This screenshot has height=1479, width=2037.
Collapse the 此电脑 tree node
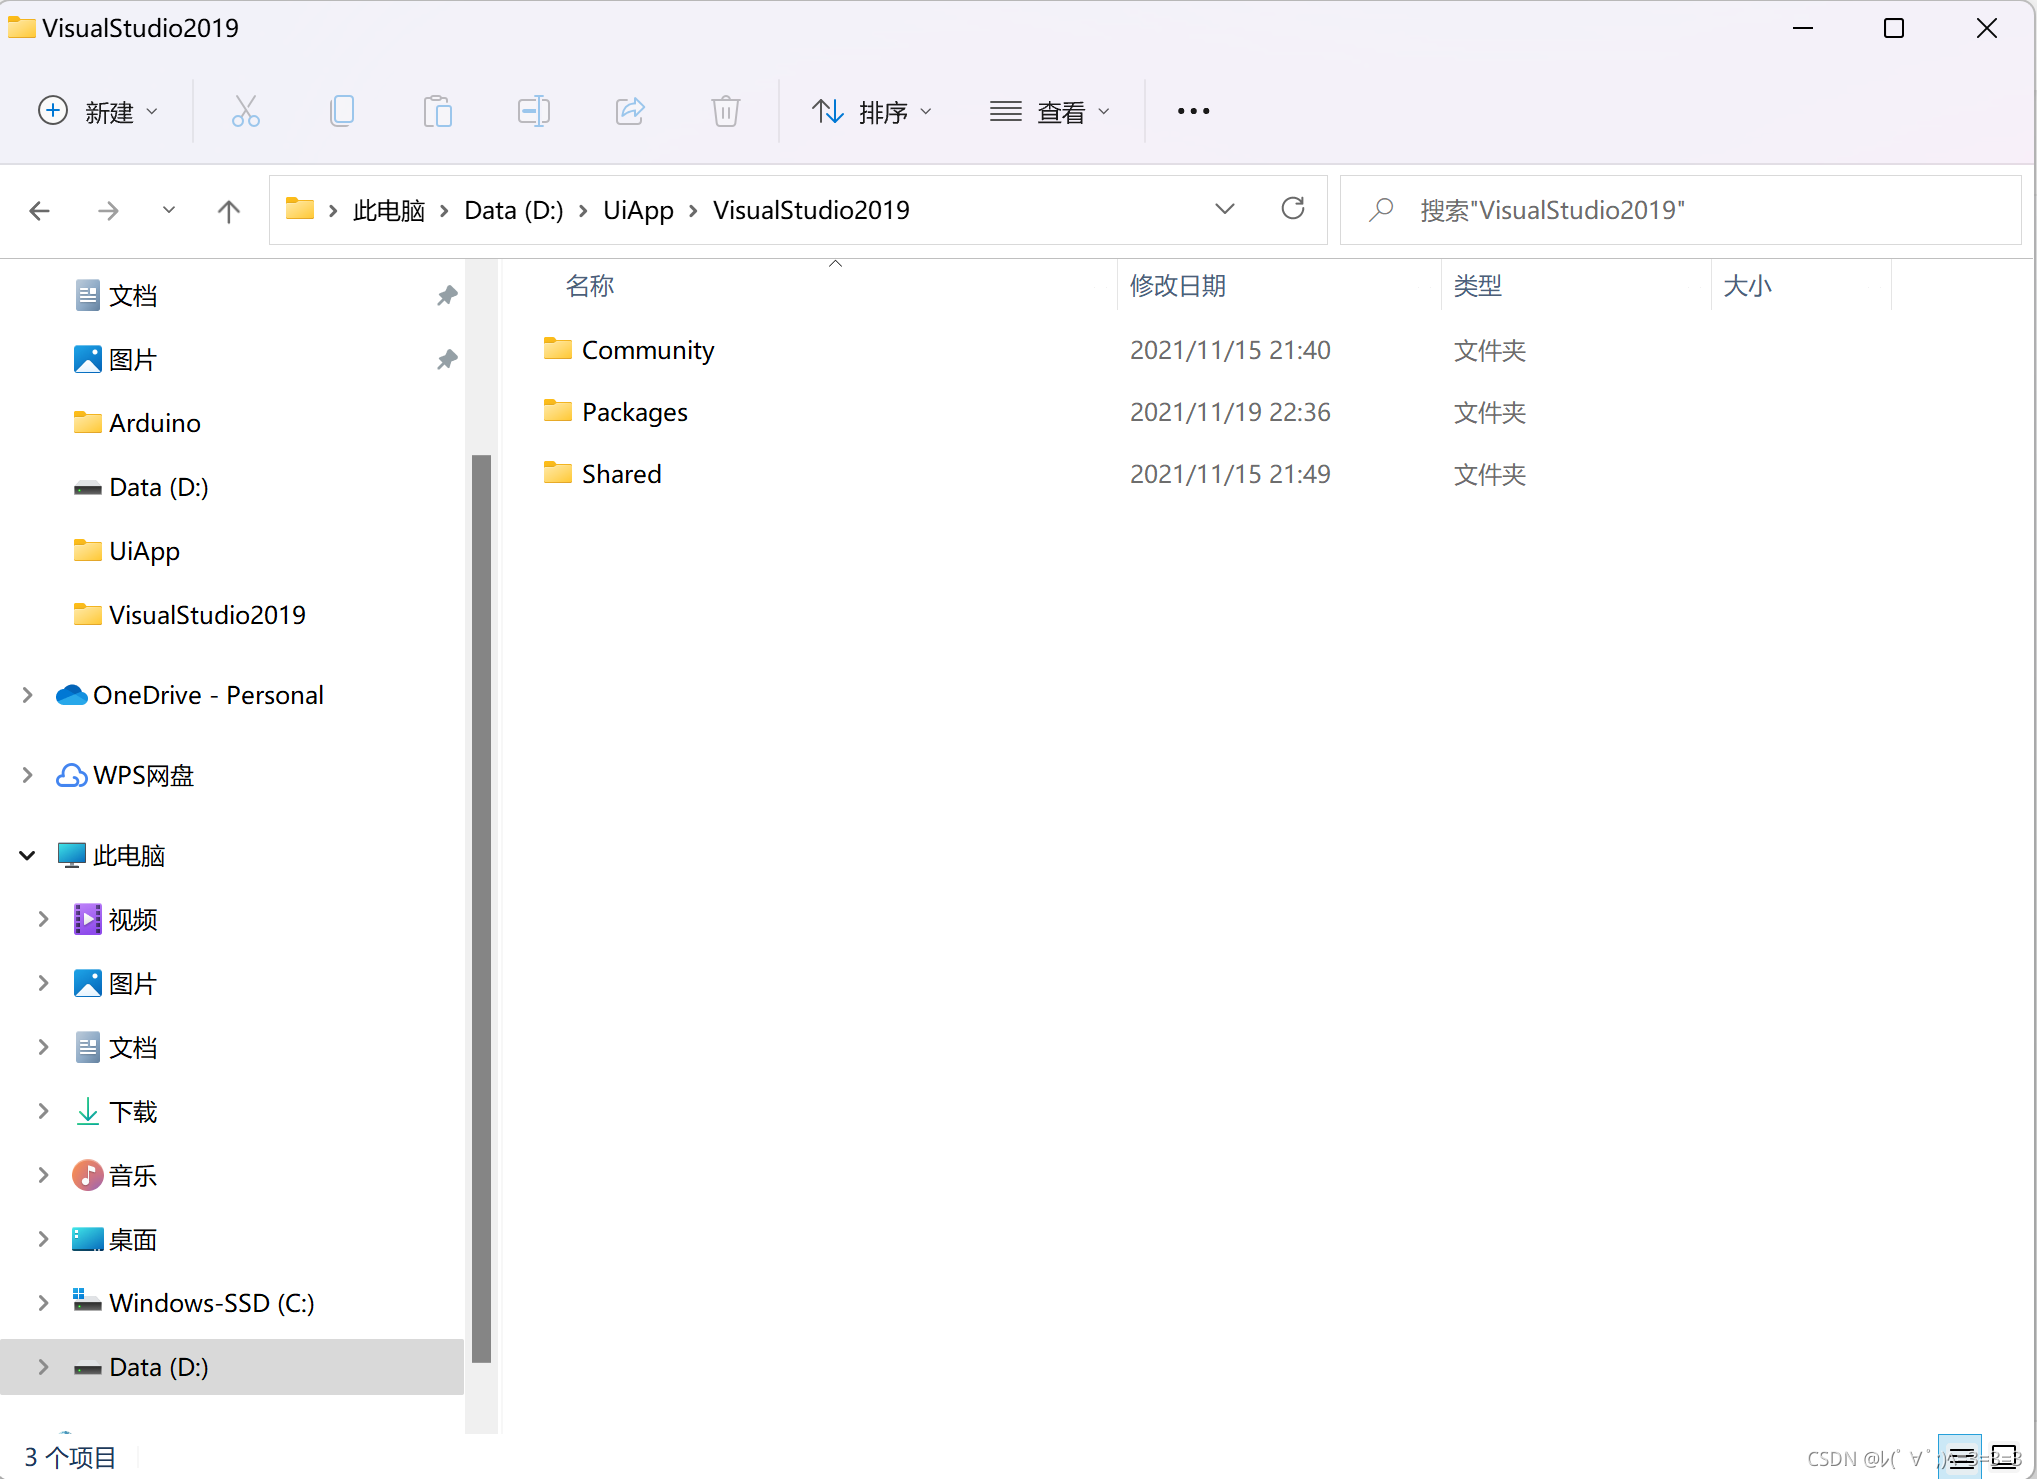[28, 855]
